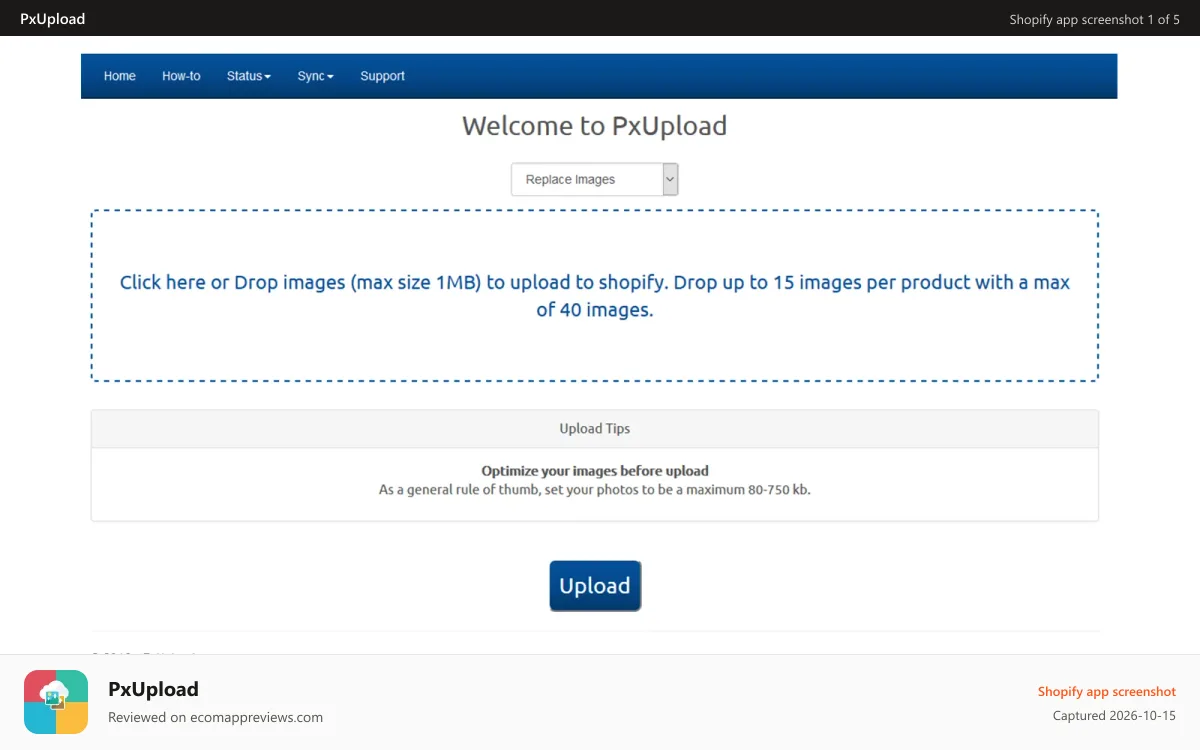Click 'Reviewed on ecomappreviews.com' text
The height and width of the screenshot is (750, 1200).
pos(215,717)
